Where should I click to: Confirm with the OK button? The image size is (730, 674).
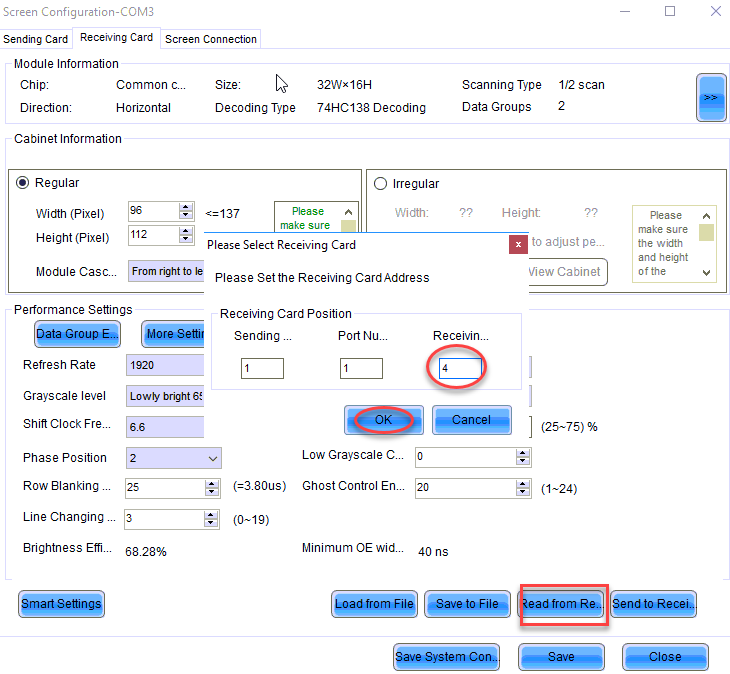click(x=384, y=420)
